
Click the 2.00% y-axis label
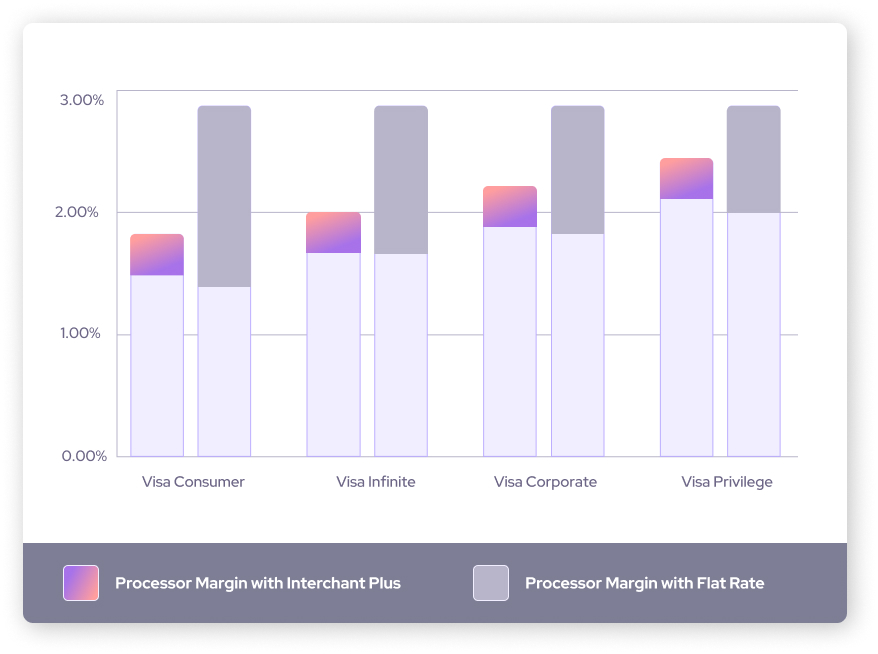point(82,212)
